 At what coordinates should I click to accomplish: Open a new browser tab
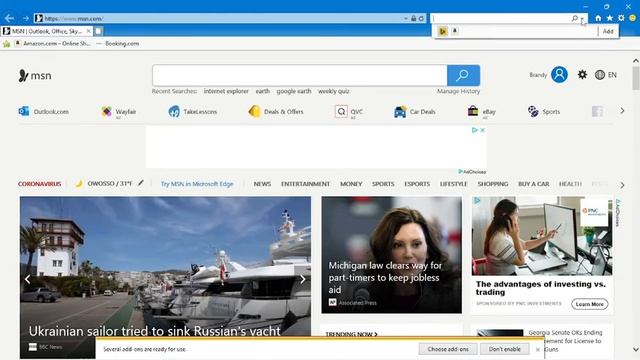click(98, 31)
